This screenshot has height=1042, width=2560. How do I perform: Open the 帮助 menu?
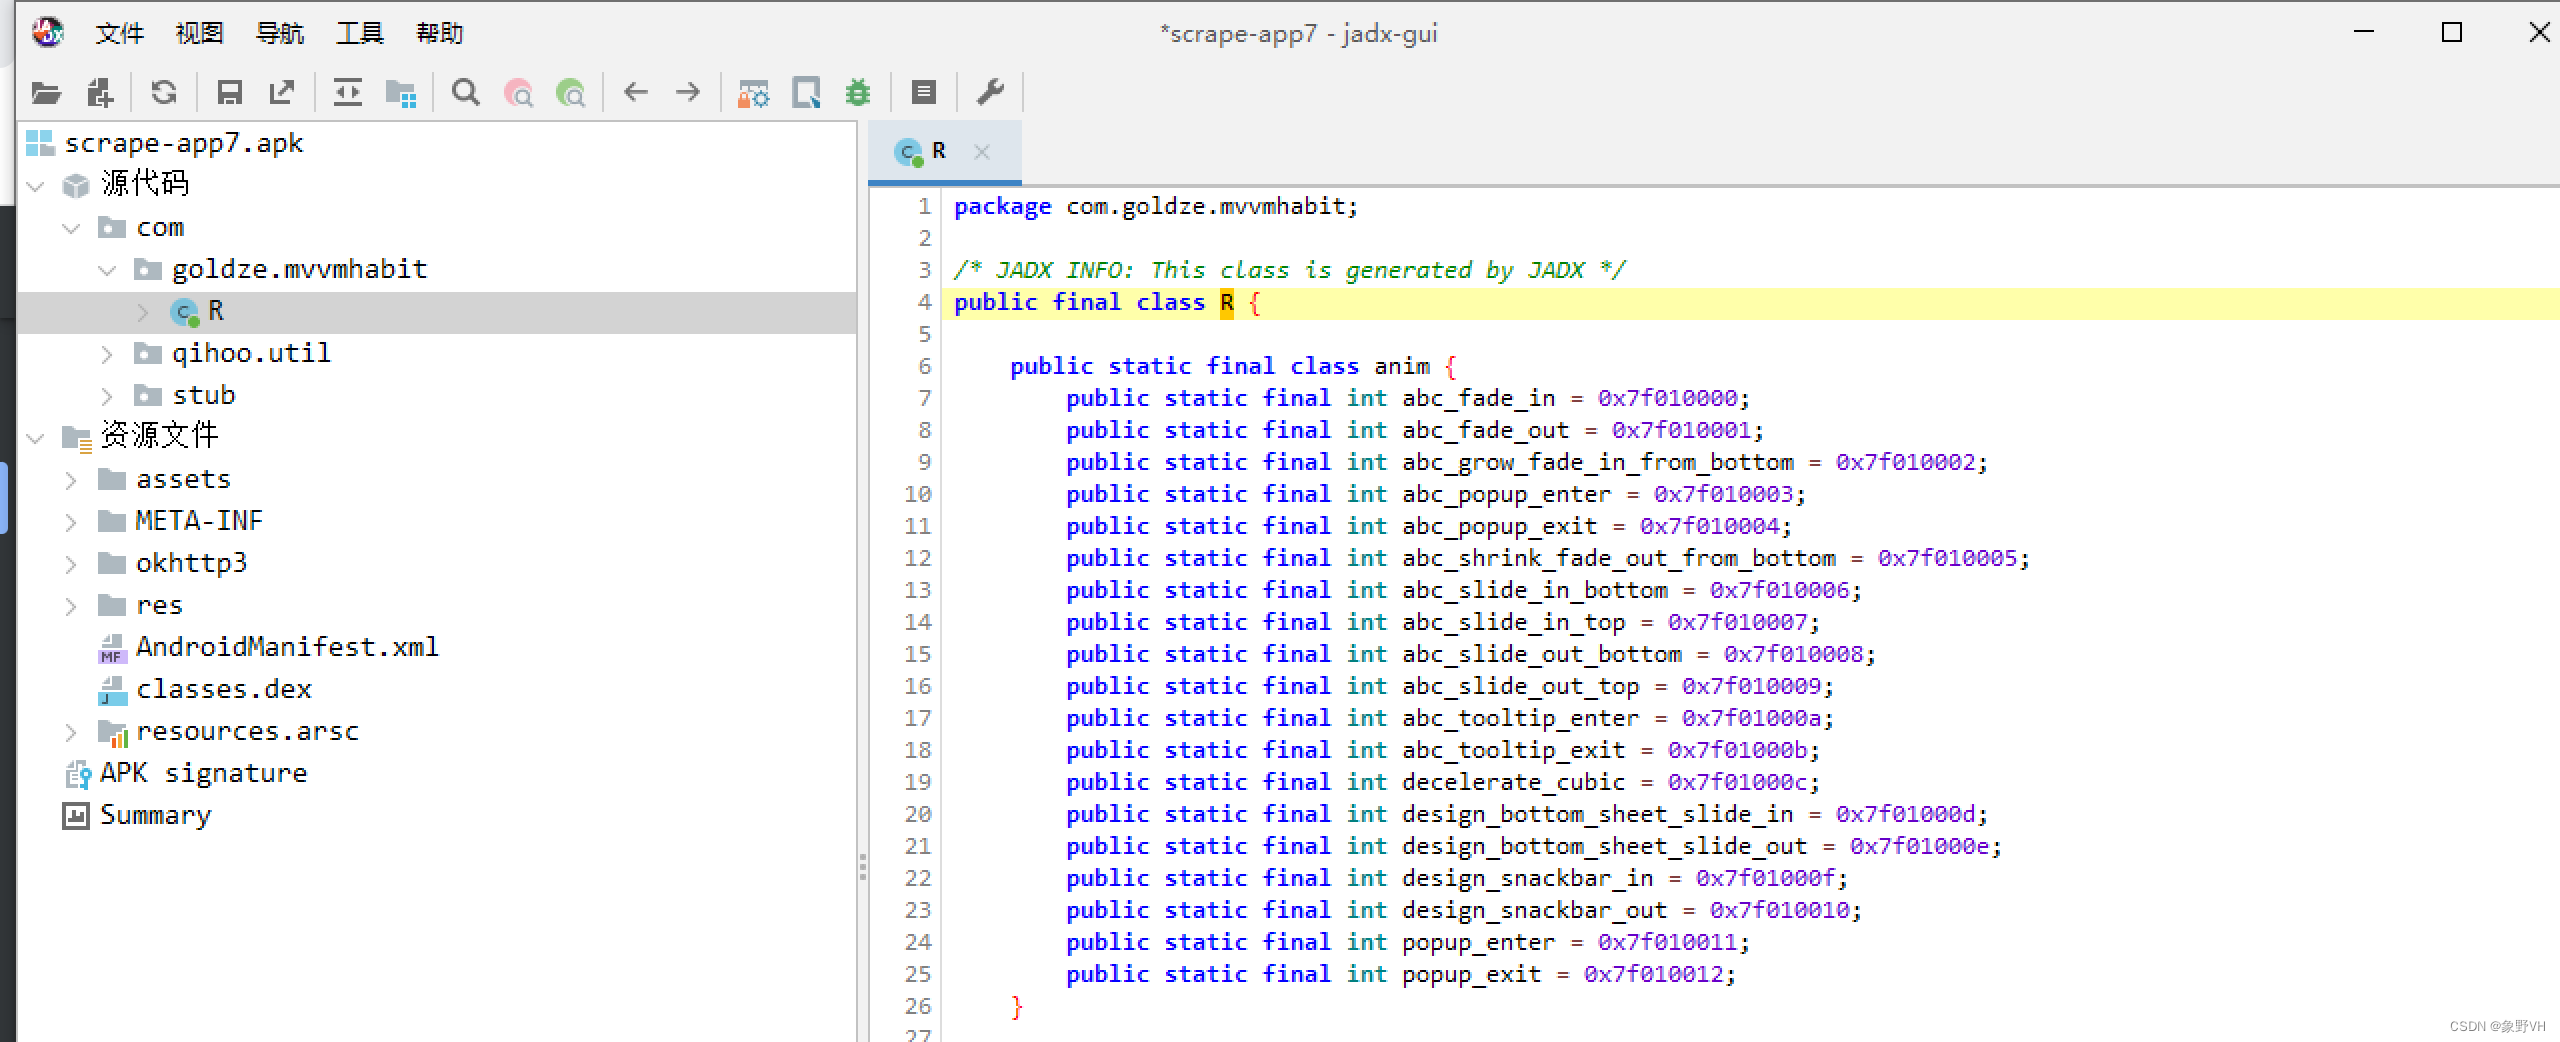click(440, 33)
